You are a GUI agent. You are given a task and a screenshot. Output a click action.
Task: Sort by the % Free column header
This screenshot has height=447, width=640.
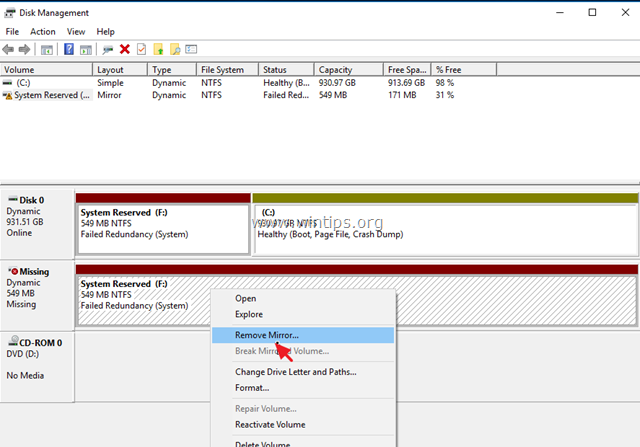(464, 70)
